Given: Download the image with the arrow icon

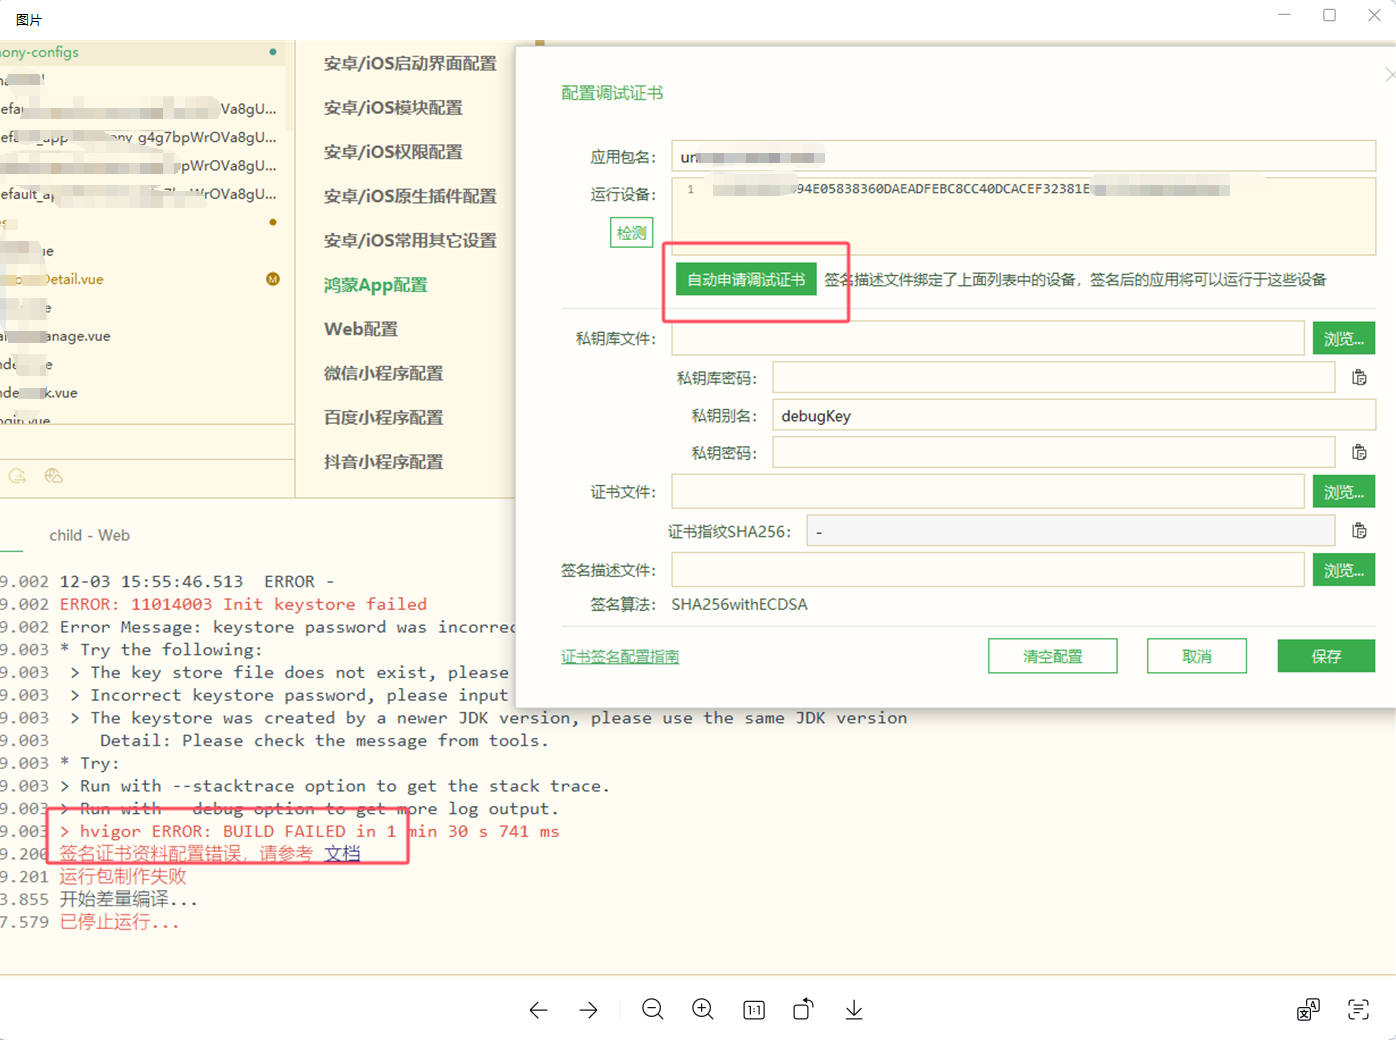Looking at the screenshot, I should [854, 1010].
